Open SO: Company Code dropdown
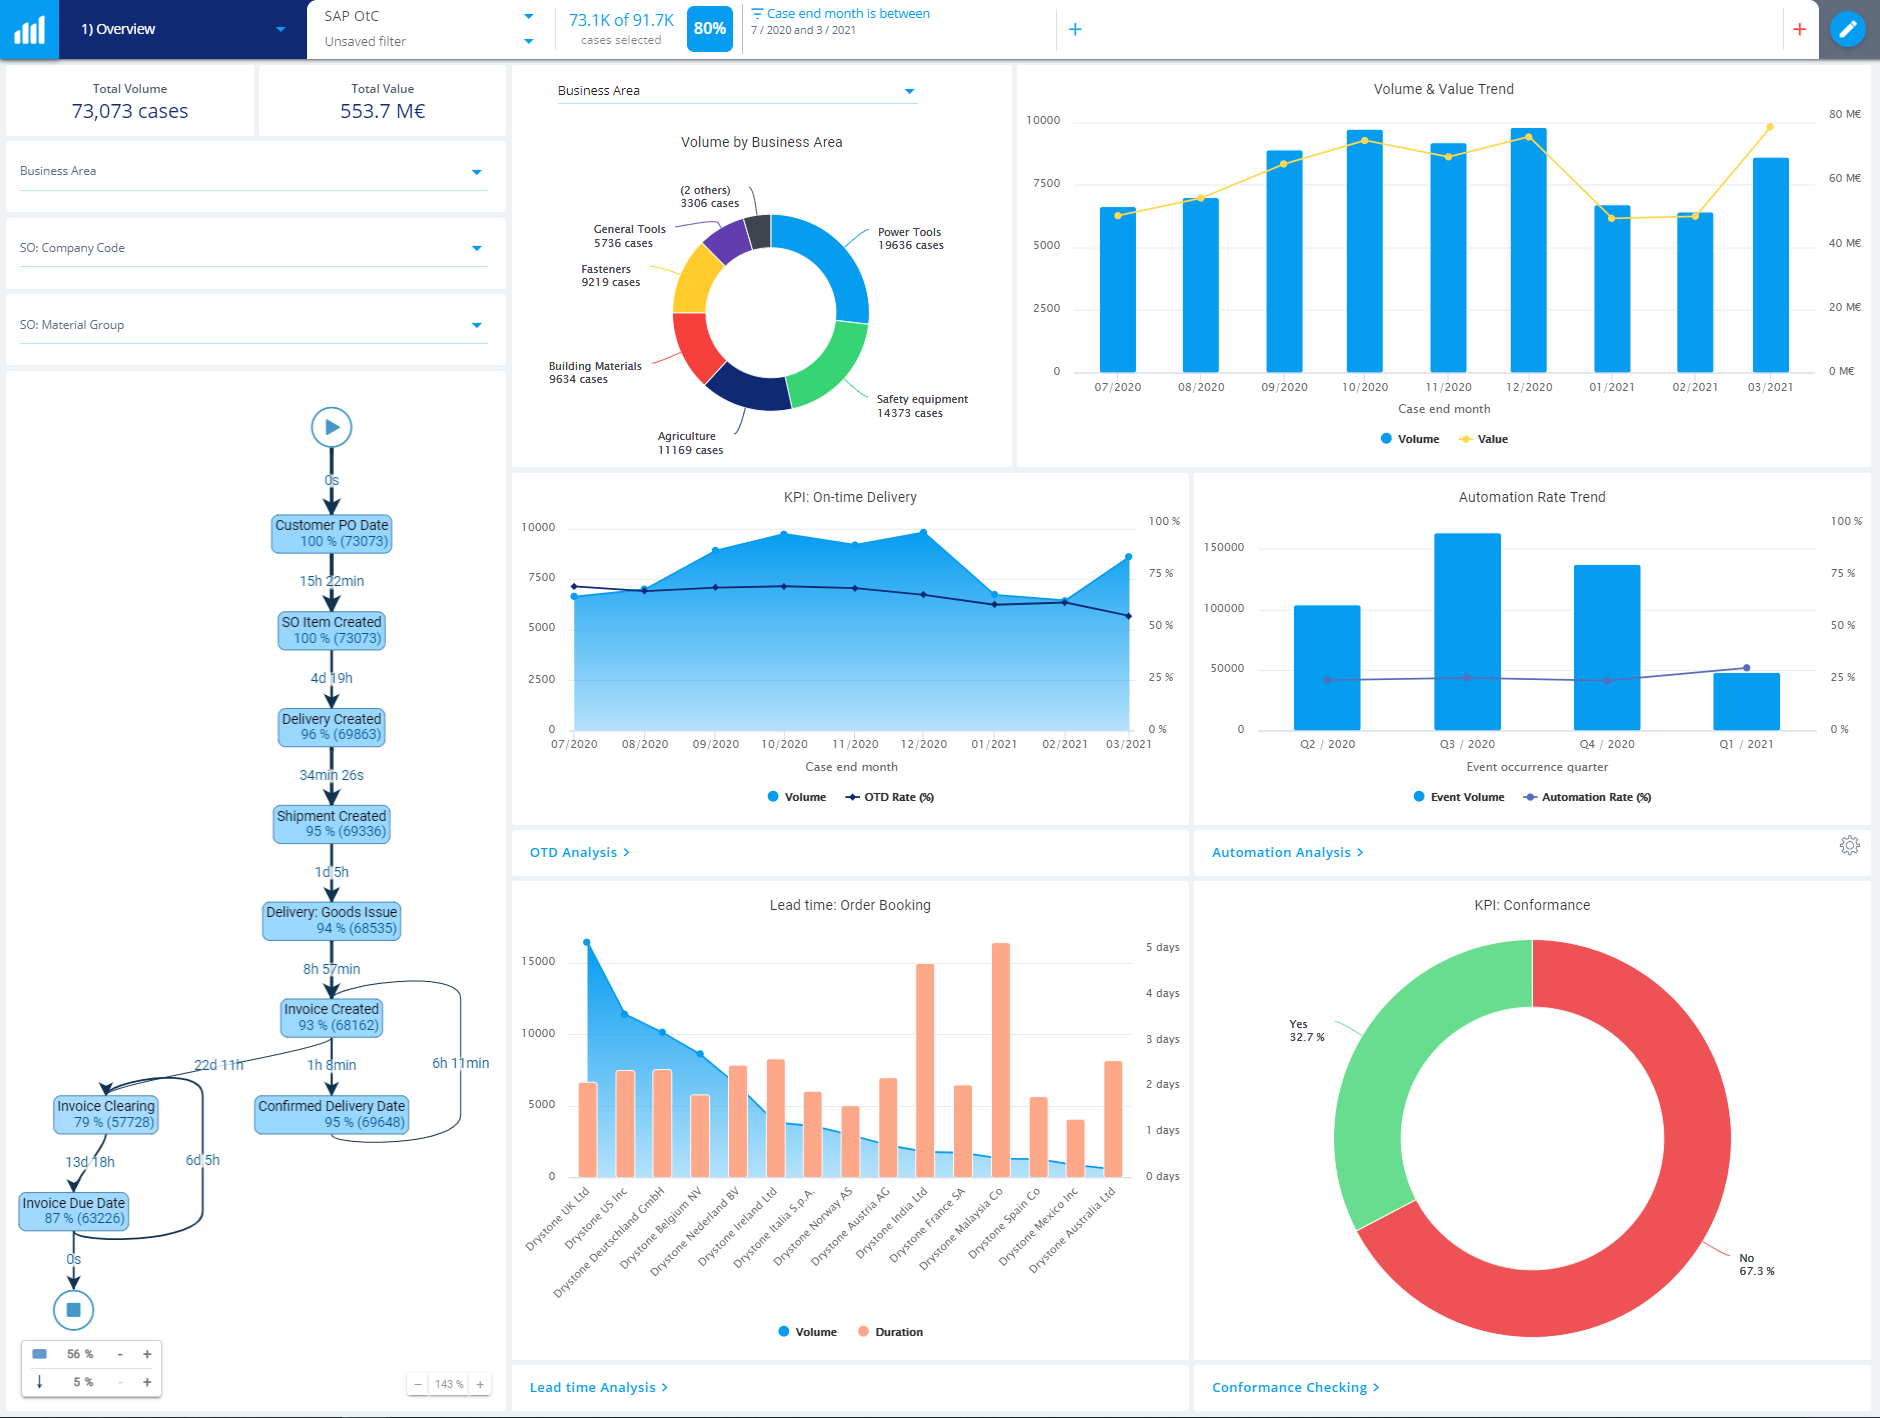Image resolution: width=1880 pixels, height=1418 pixels. (x=253, y=249)
